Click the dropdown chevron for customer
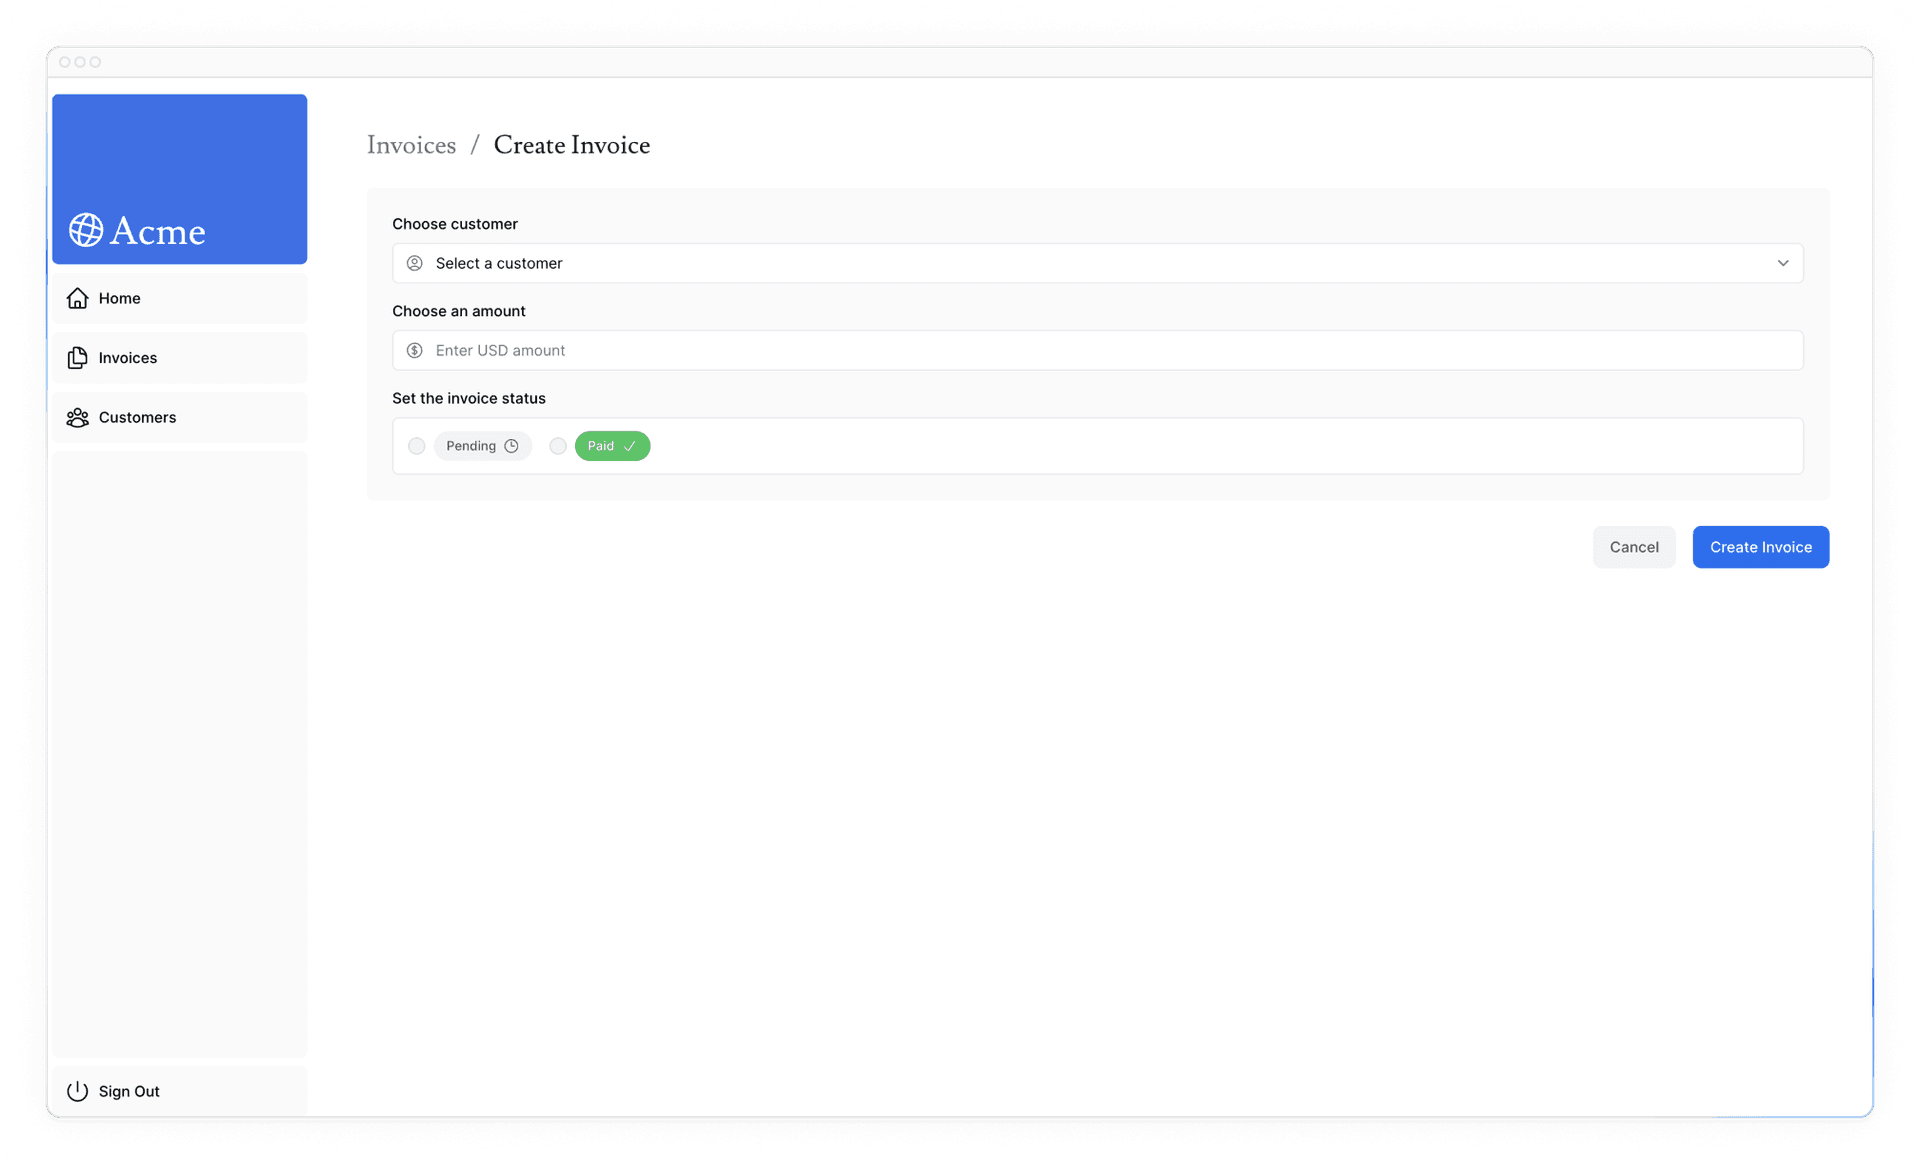 (1783, 262)
